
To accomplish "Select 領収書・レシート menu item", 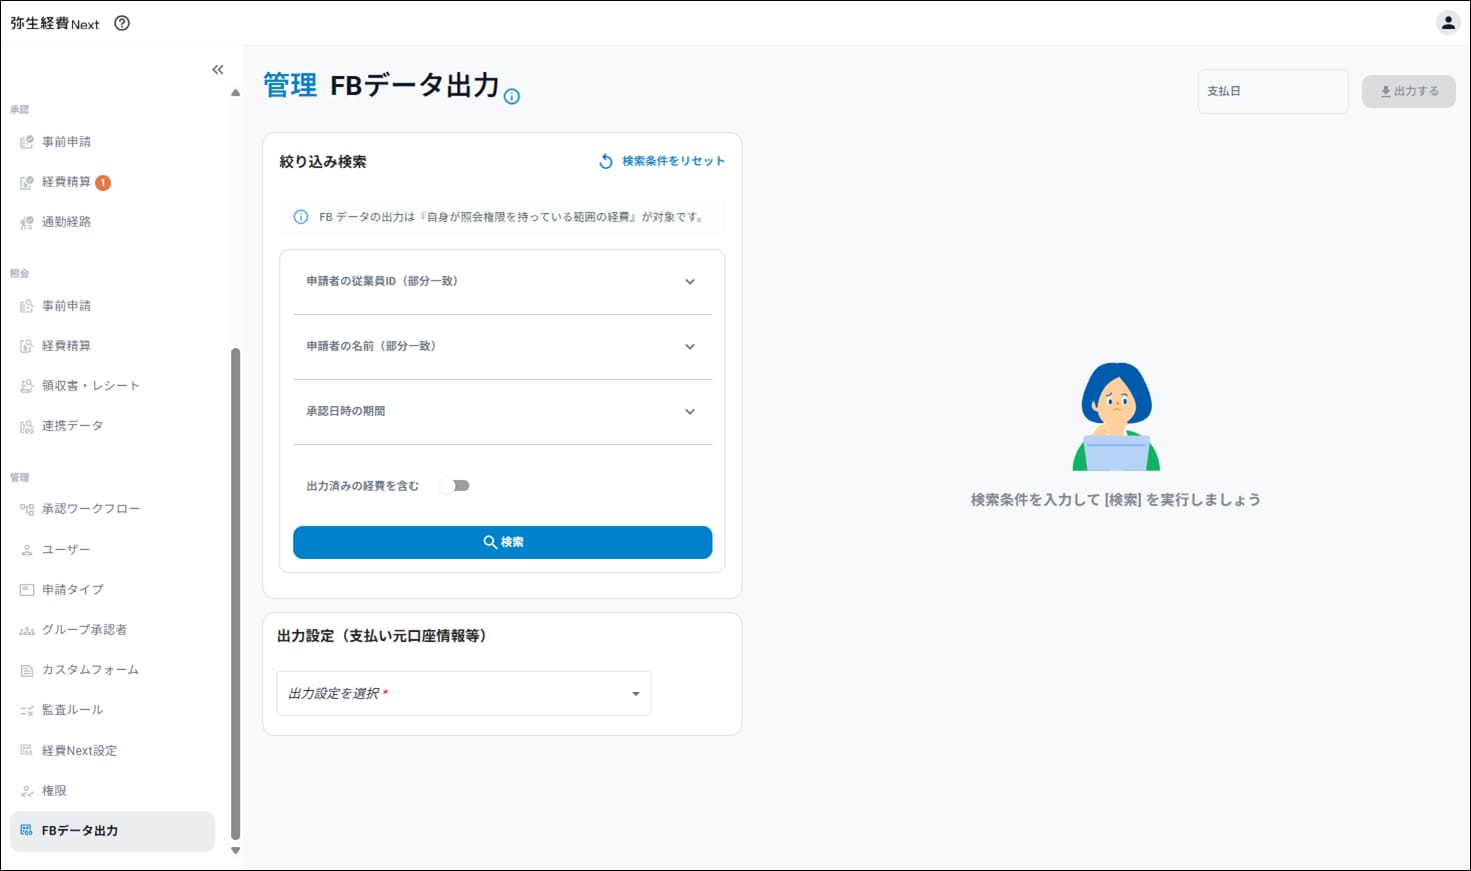I will tap(90, 386).
